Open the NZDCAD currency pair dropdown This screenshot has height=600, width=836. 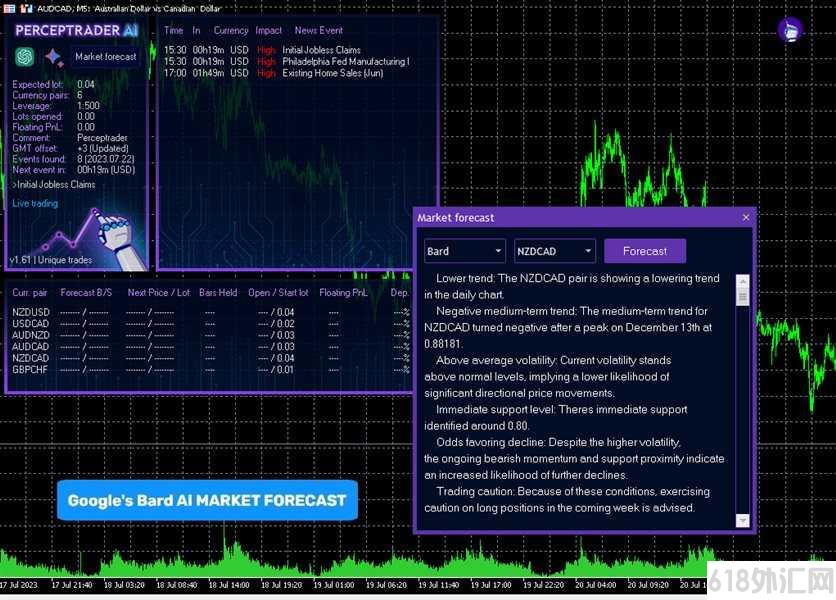click(x=554, y=251)
